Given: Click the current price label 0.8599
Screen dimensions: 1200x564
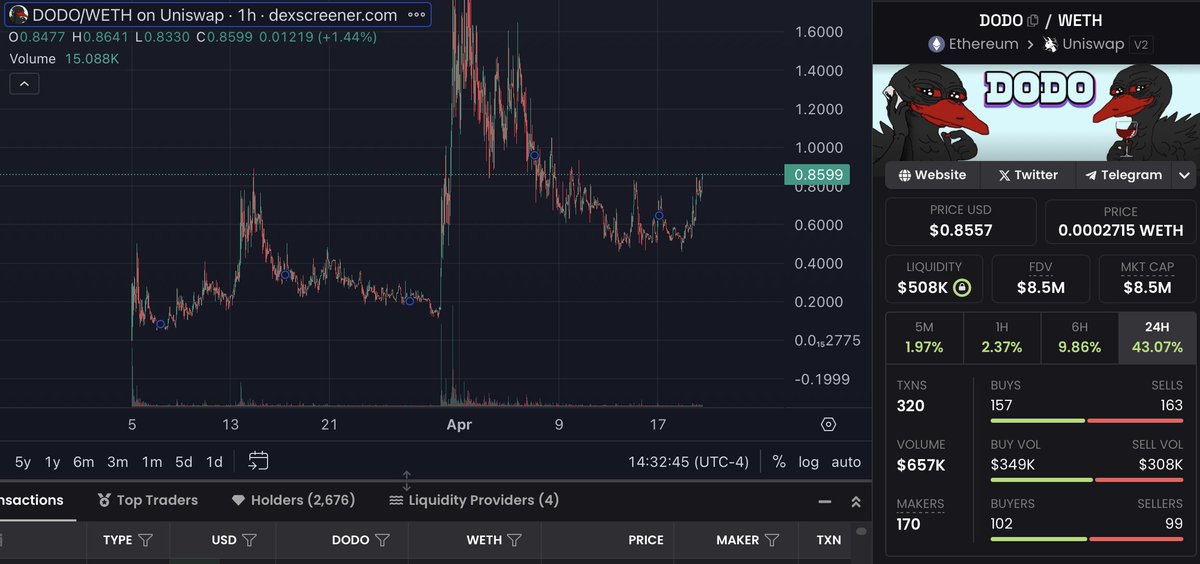Looking at the screenshot, I should point(818,174).
